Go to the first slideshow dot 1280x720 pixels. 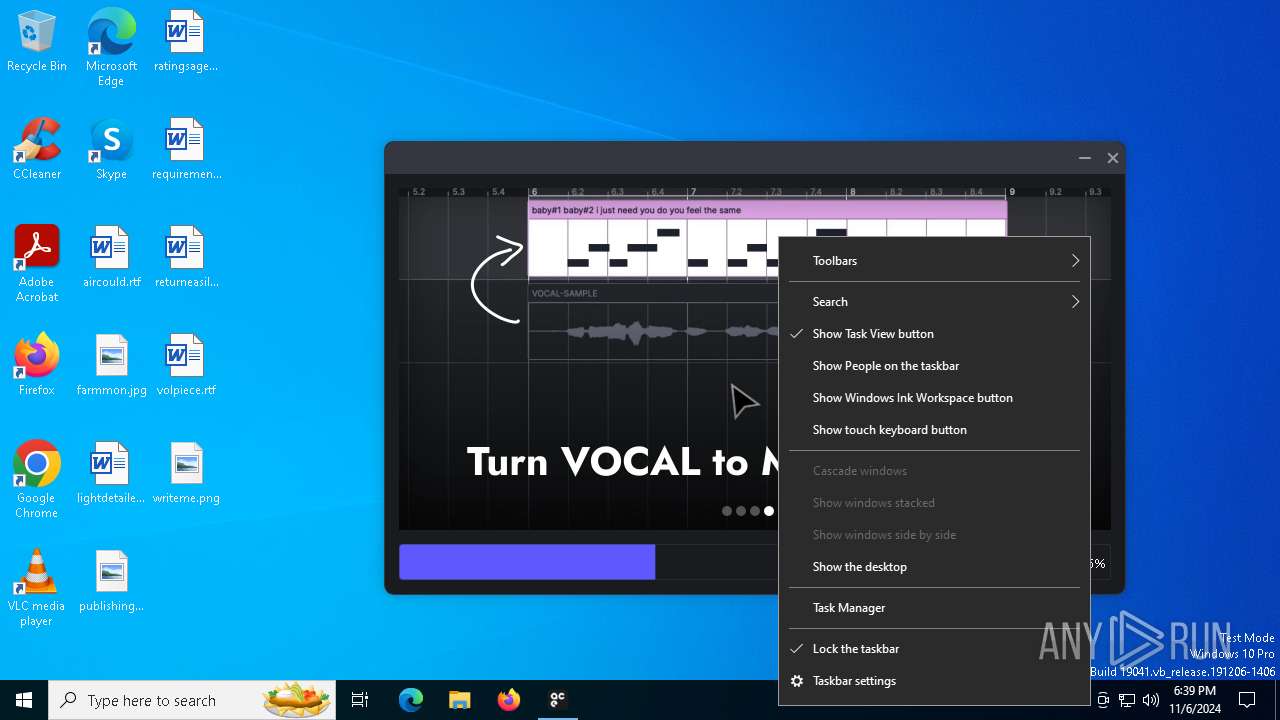pos(727,511)
